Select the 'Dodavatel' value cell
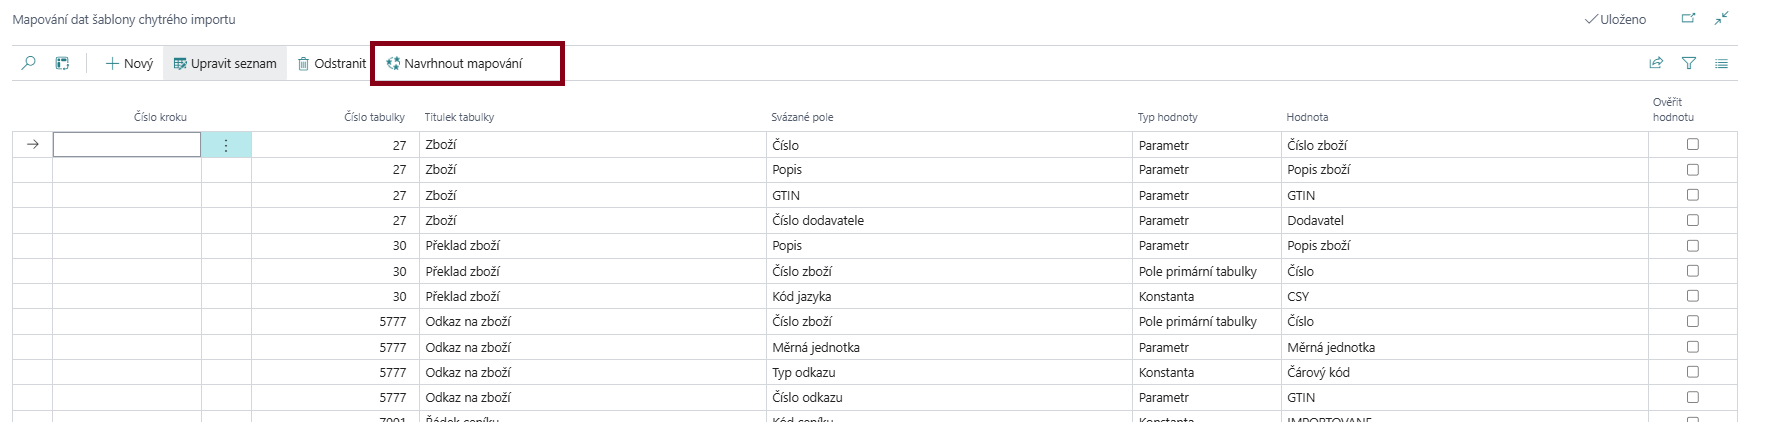The width and height of the screenshot is (1777, 422). tap(1315, 221)
